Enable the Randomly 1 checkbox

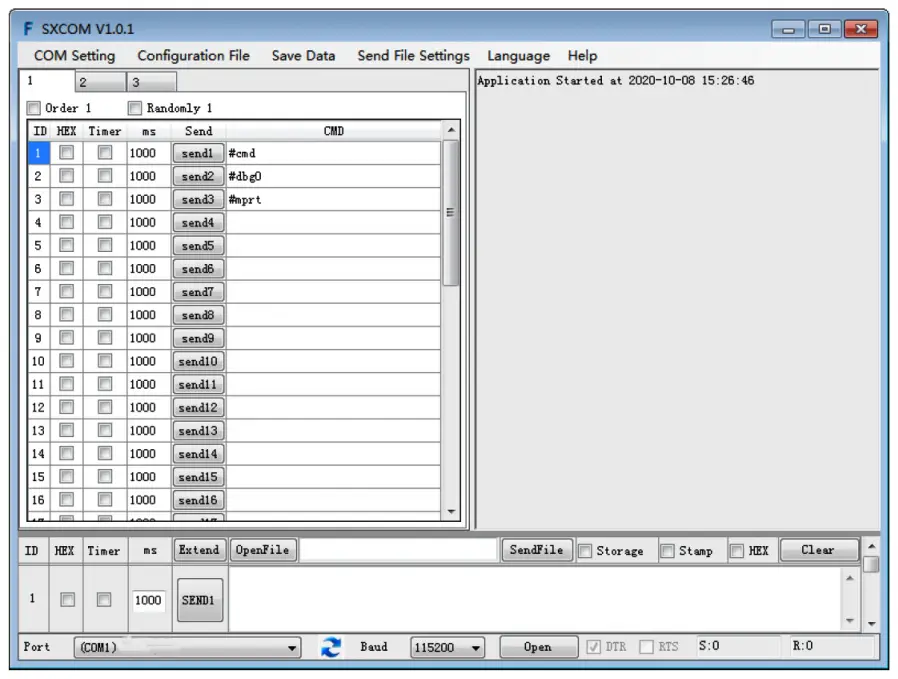[137, 108]
